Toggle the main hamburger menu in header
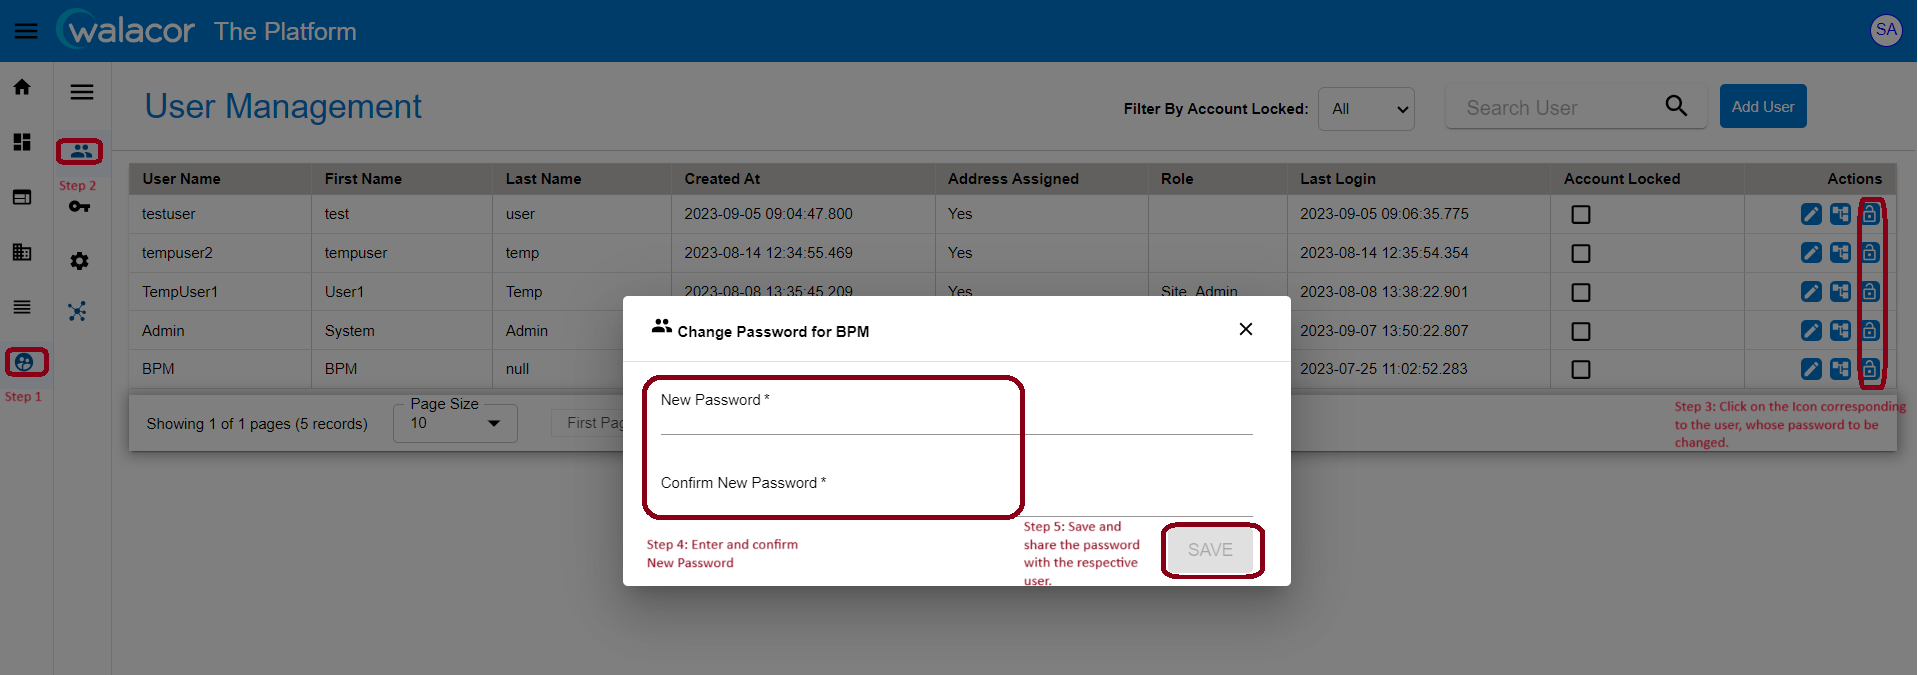This screenshot has width=1918, height=675. (x=26, y=31)
